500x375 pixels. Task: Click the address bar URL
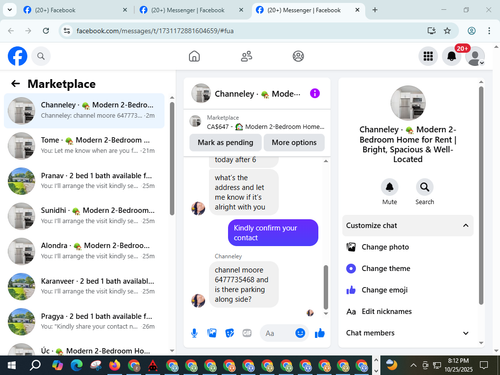(155, 31)
